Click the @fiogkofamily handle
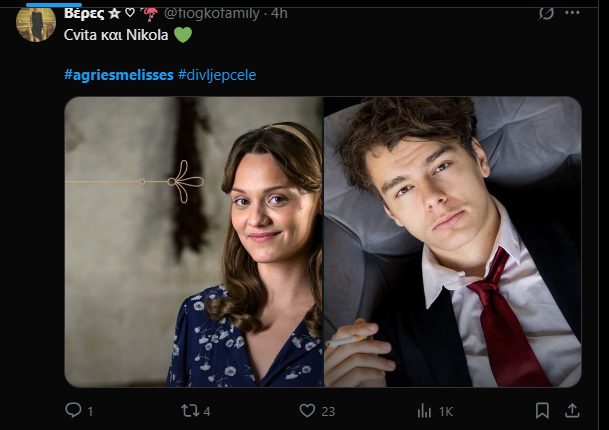609x430 pixels. [214, 13]
